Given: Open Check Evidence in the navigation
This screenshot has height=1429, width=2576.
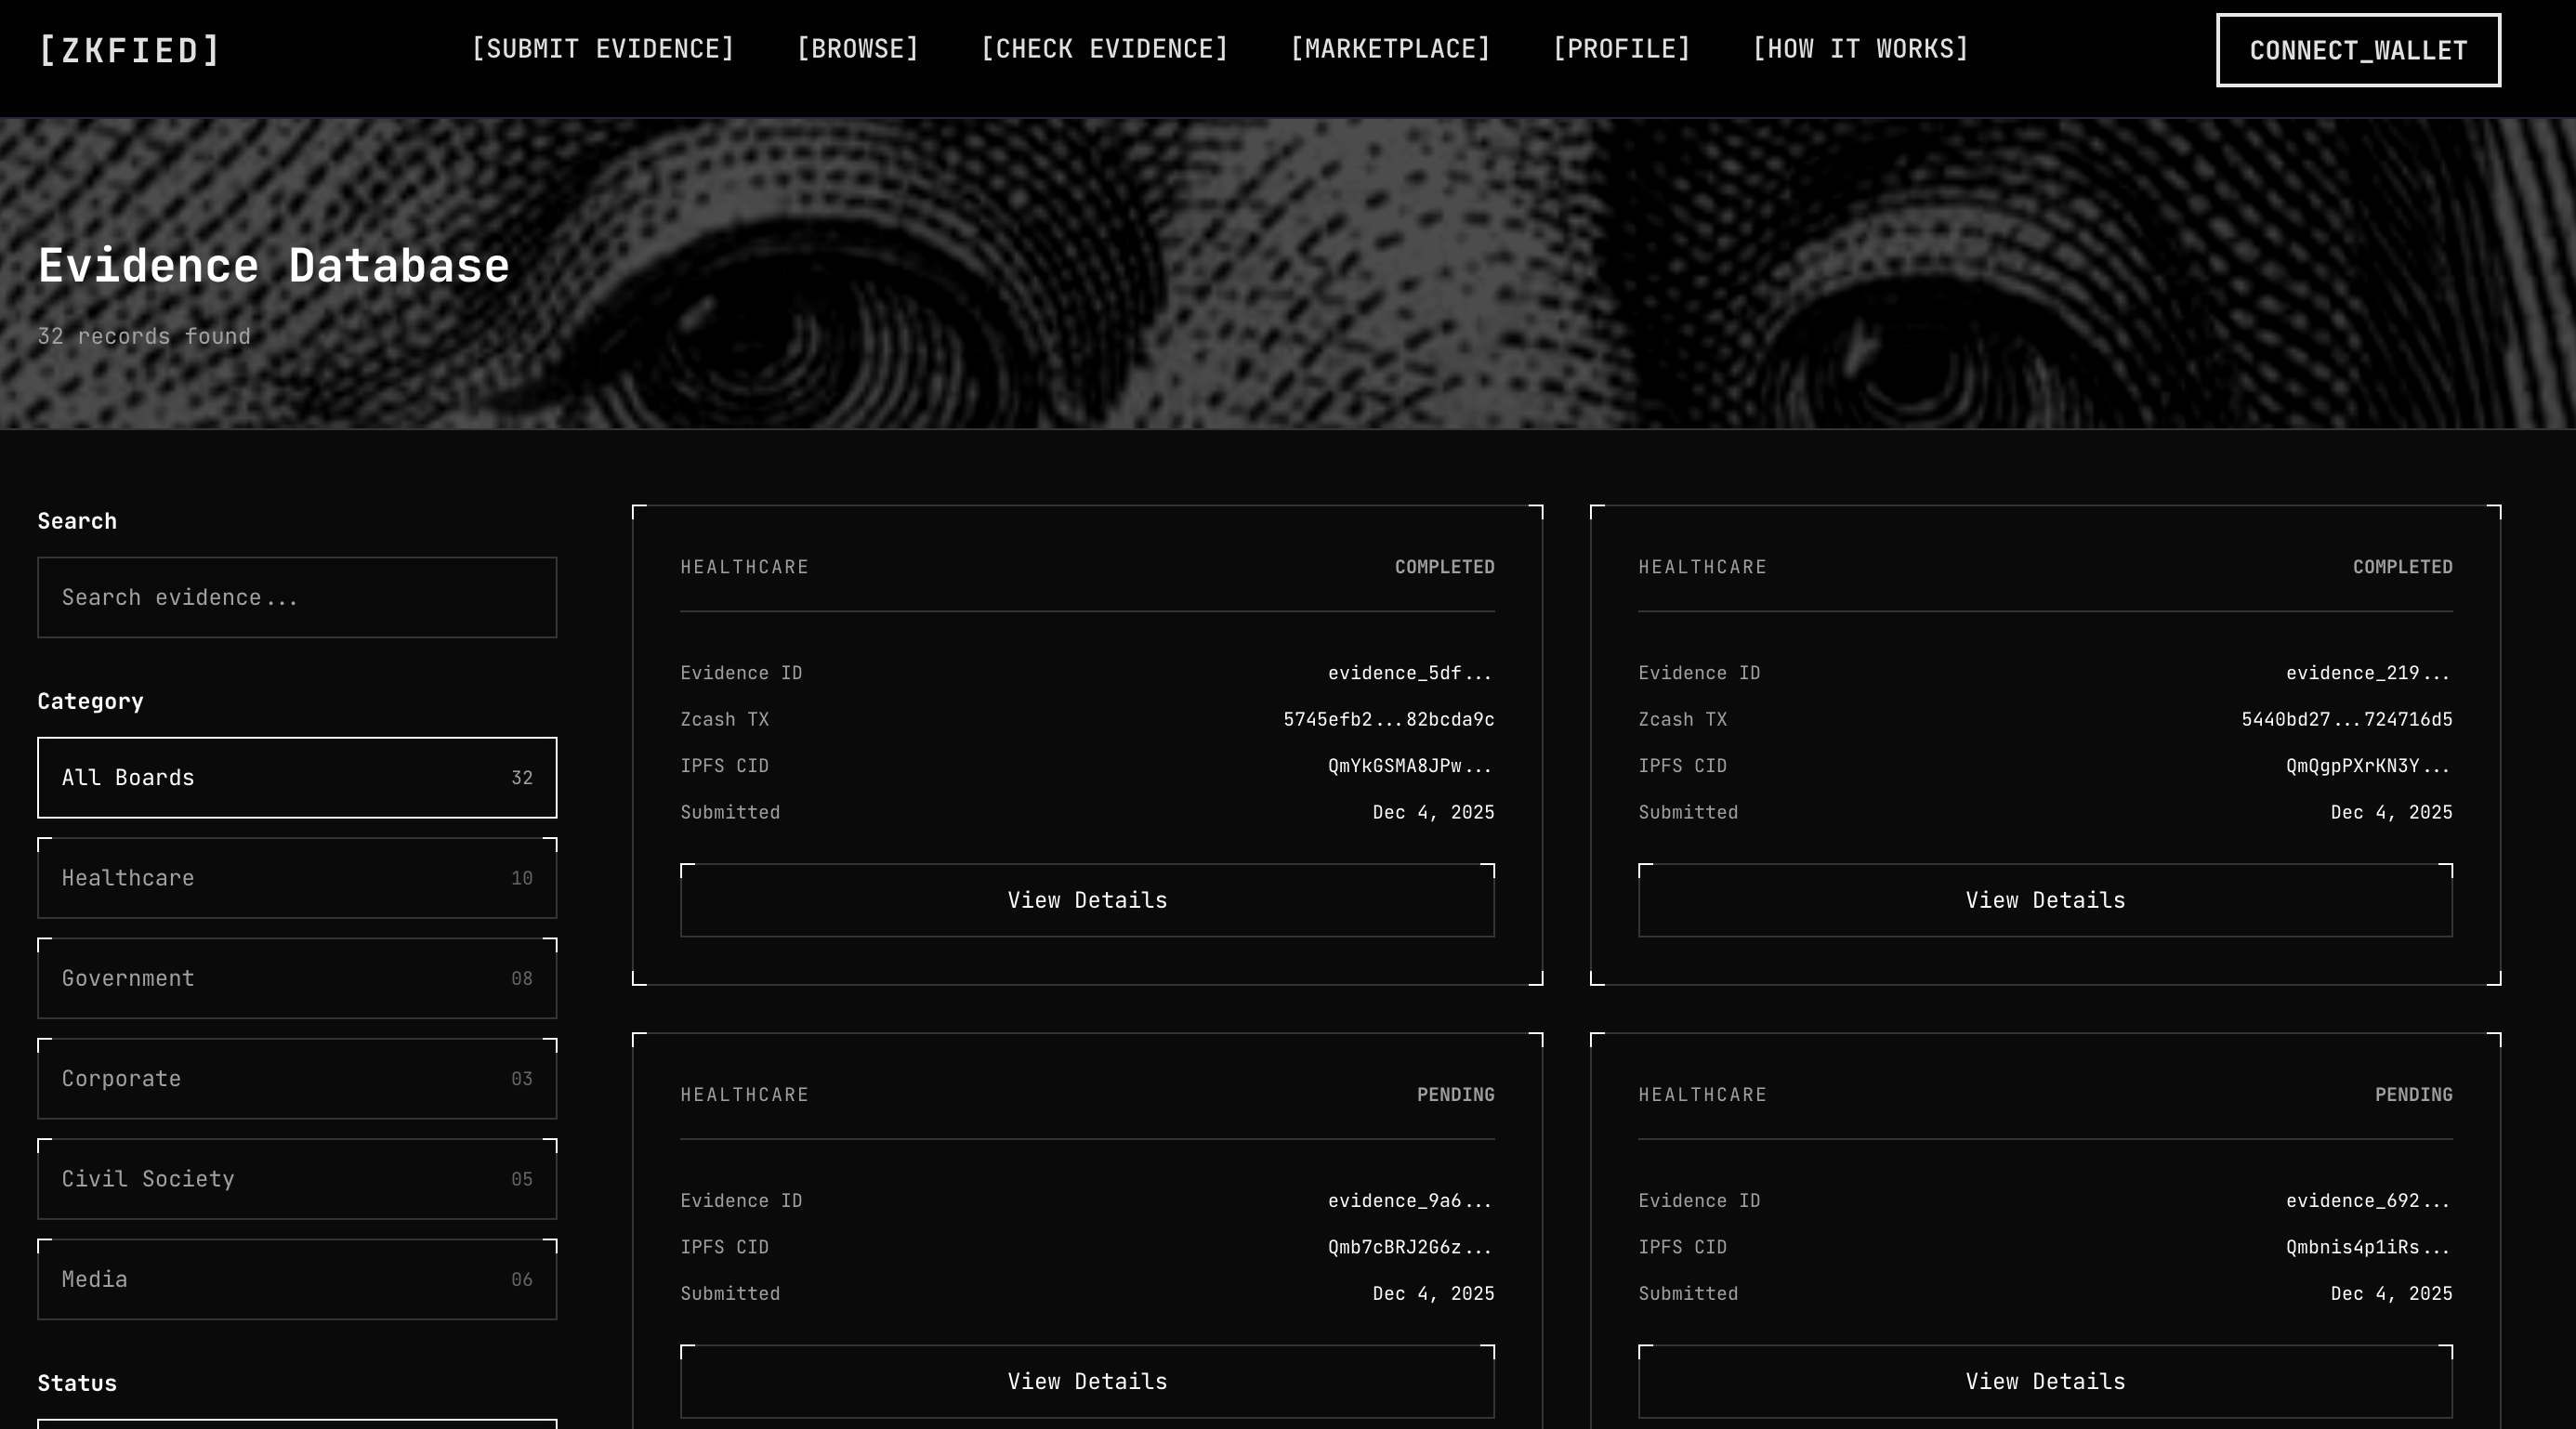Looking at the screenshot, I should pos(1104,49).
